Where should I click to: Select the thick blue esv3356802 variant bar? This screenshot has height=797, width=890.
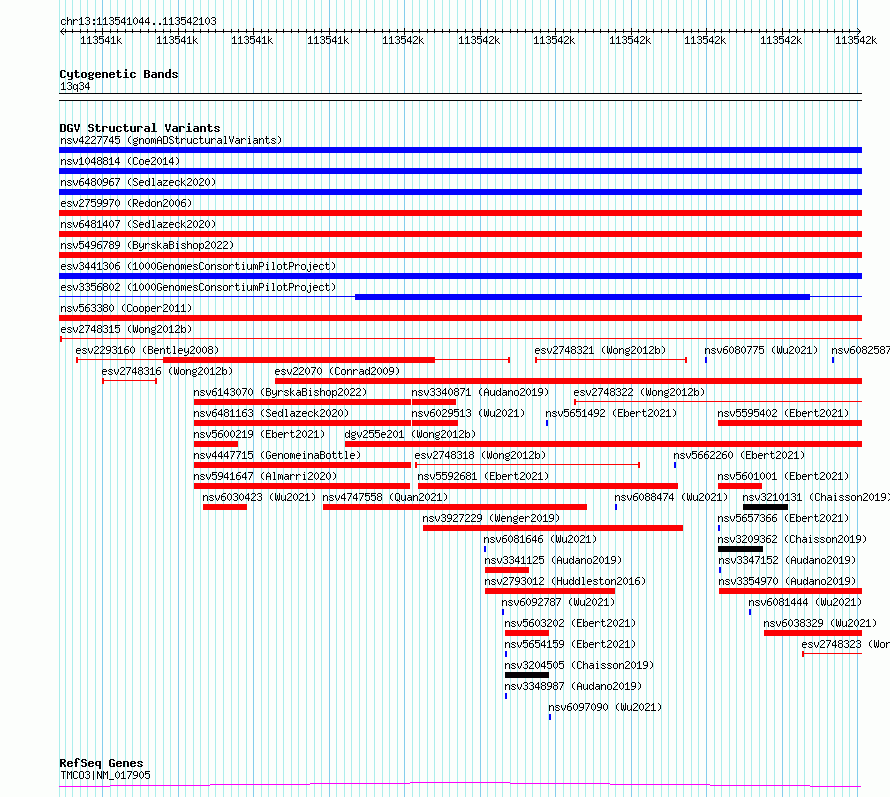582,297
